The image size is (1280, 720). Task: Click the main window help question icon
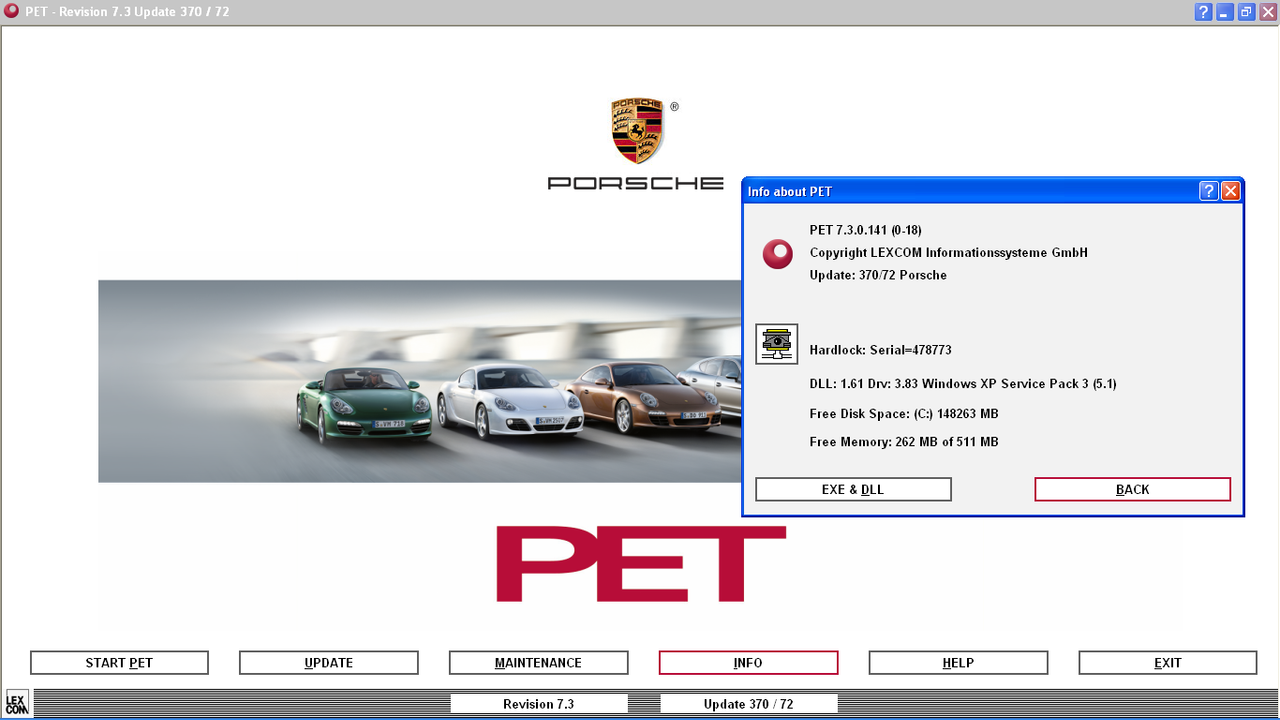coord(1204,12)
